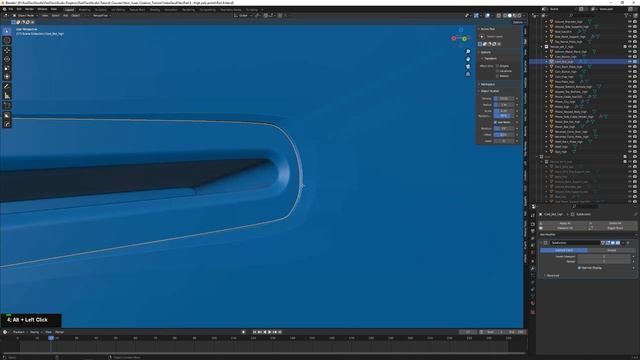Switch to the Modeling workspace tab
Image resolution: width=640 pixels, height=360 pixels.
click(x=84, y=9)
